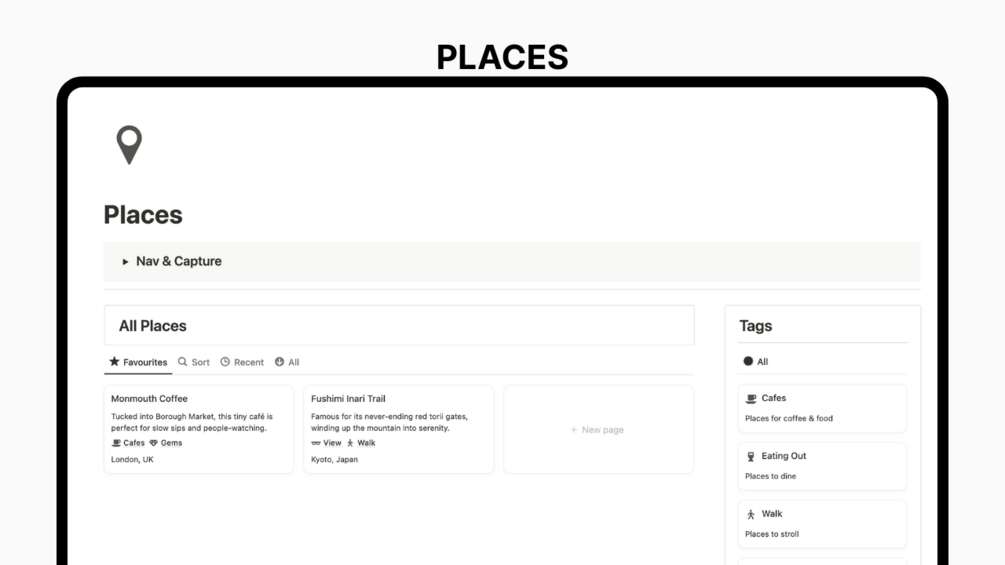Open the Fushimi Inari Trail card title
Viewport: 1005px width, 565px height.
tap(348, 398)
